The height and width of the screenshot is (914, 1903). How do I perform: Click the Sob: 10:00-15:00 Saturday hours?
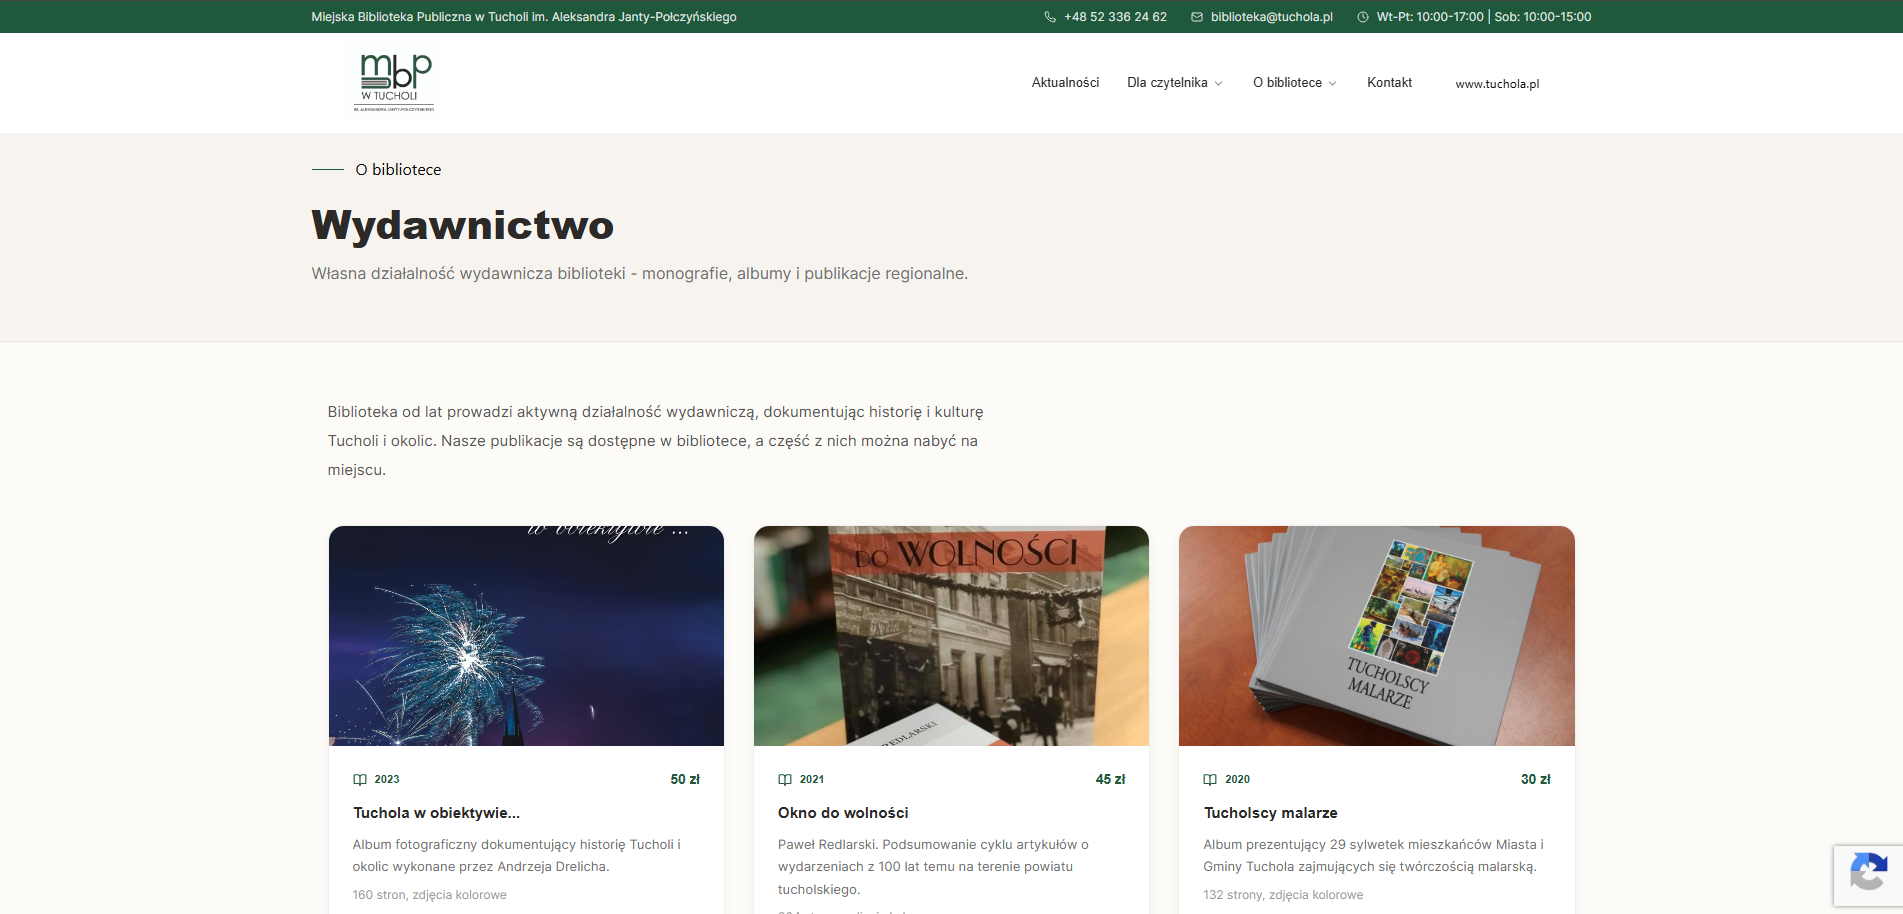click(1543, 17)
